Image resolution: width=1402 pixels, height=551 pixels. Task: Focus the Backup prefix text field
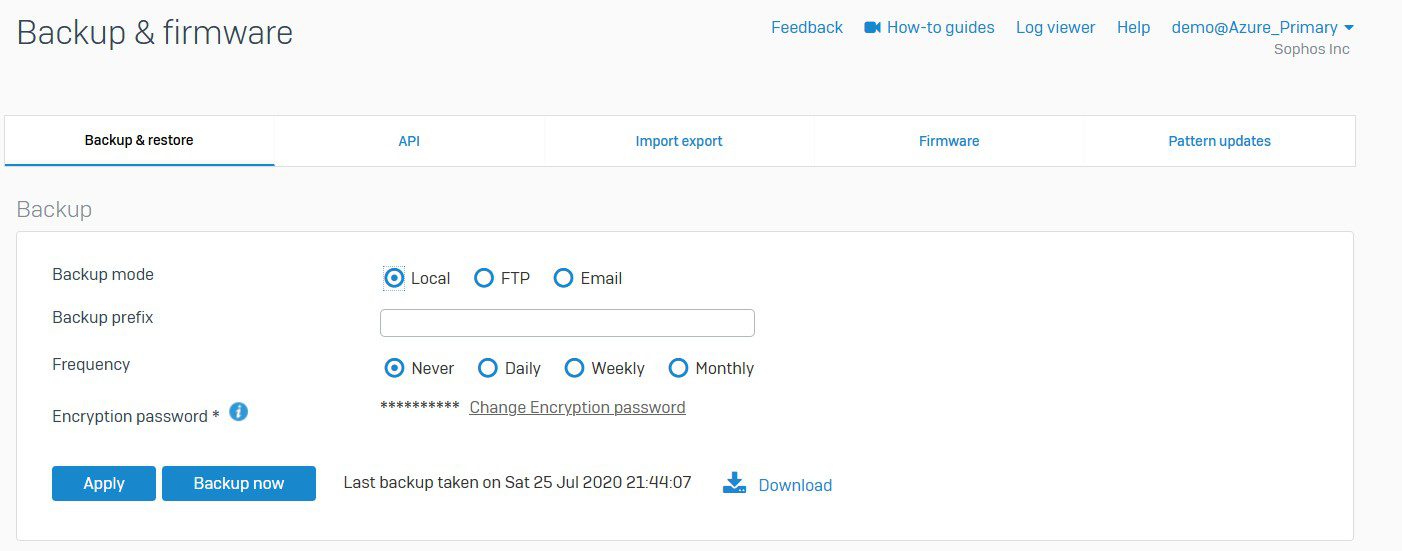pos(567,323)
